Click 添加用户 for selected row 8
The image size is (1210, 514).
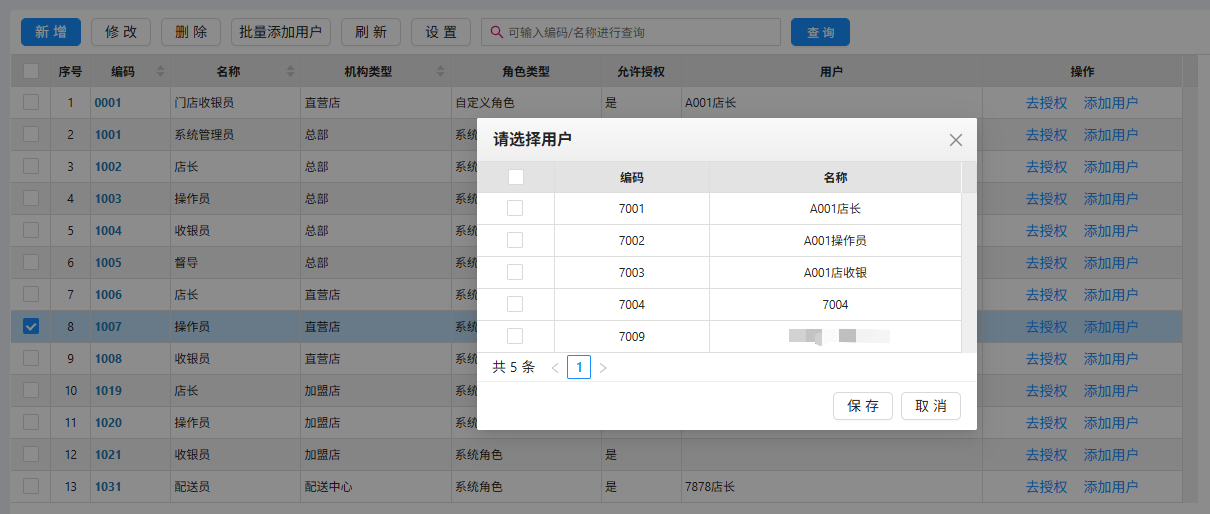1111,326
